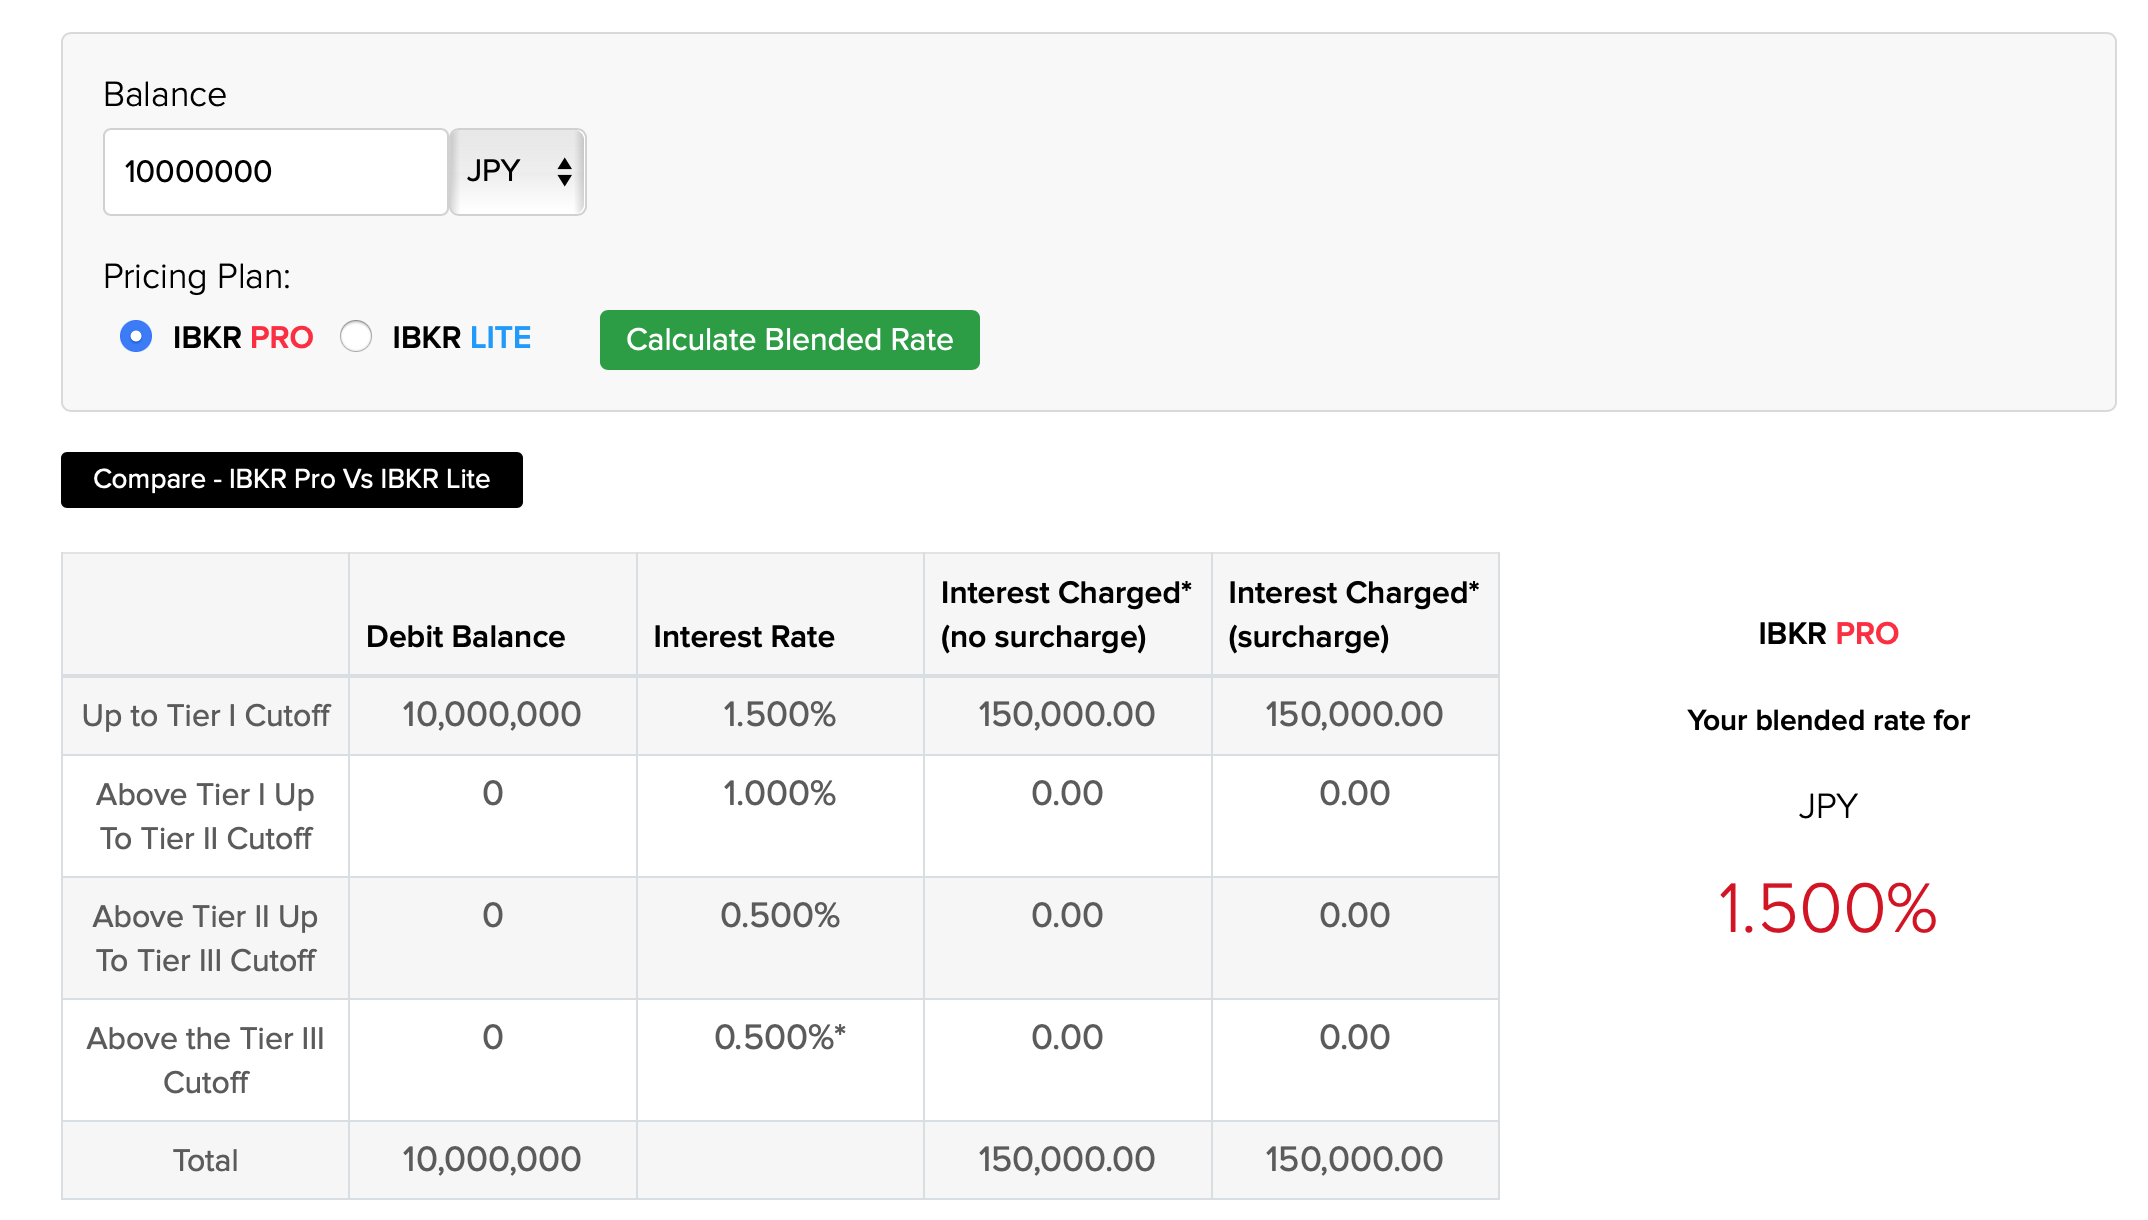This screenshot has width=2148, height=1220.
Task: Click the 1.500% rate in Tier I row
Action: pos(780,715)
